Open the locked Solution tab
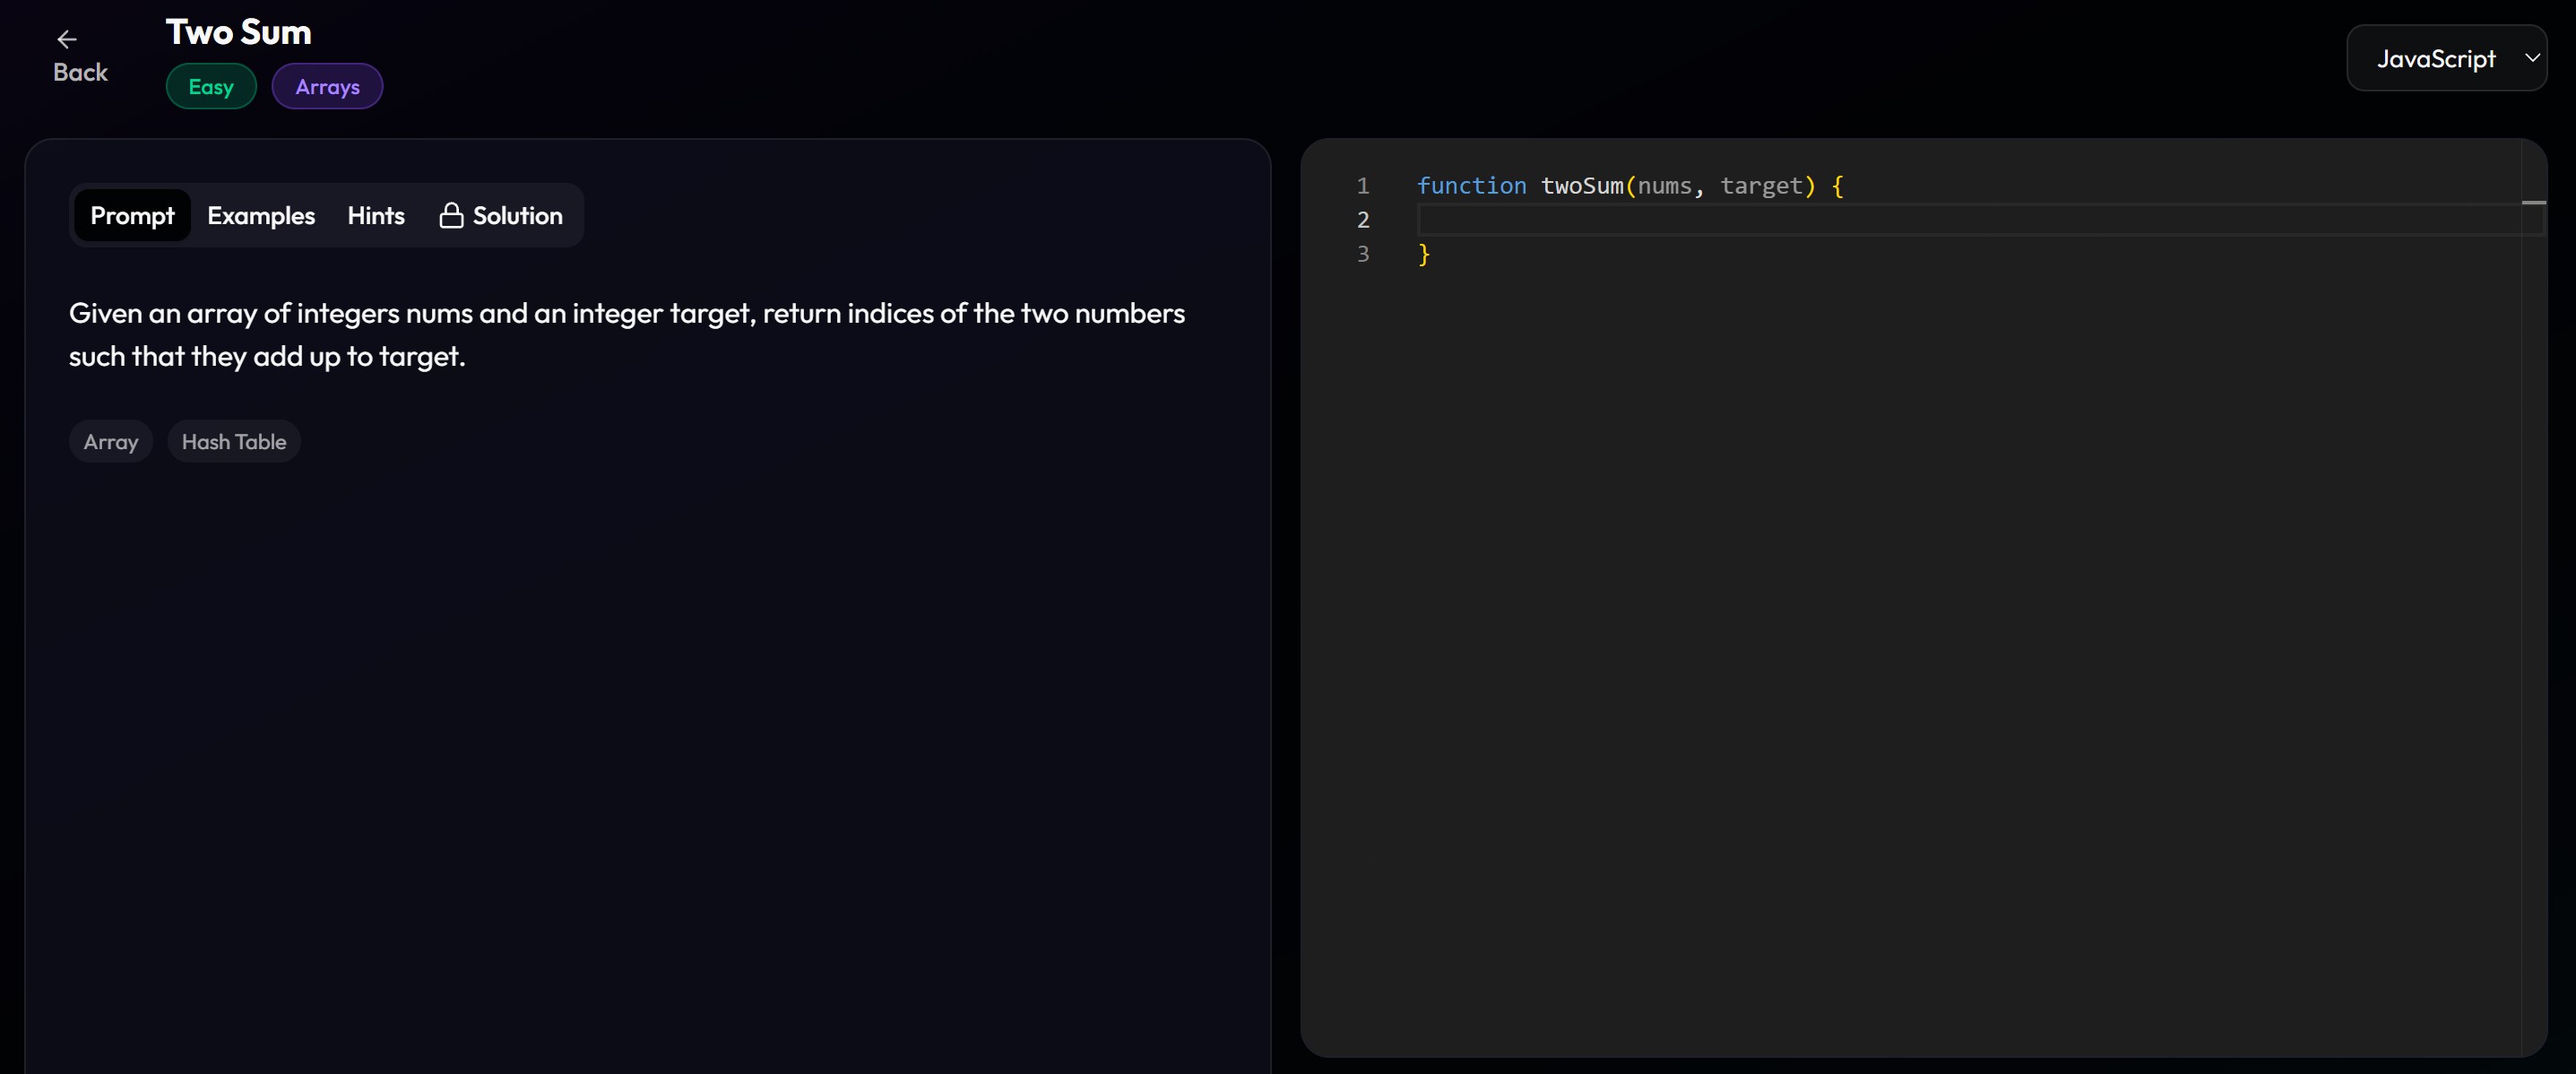2576x1074 pixels. [x=516, y=215]
